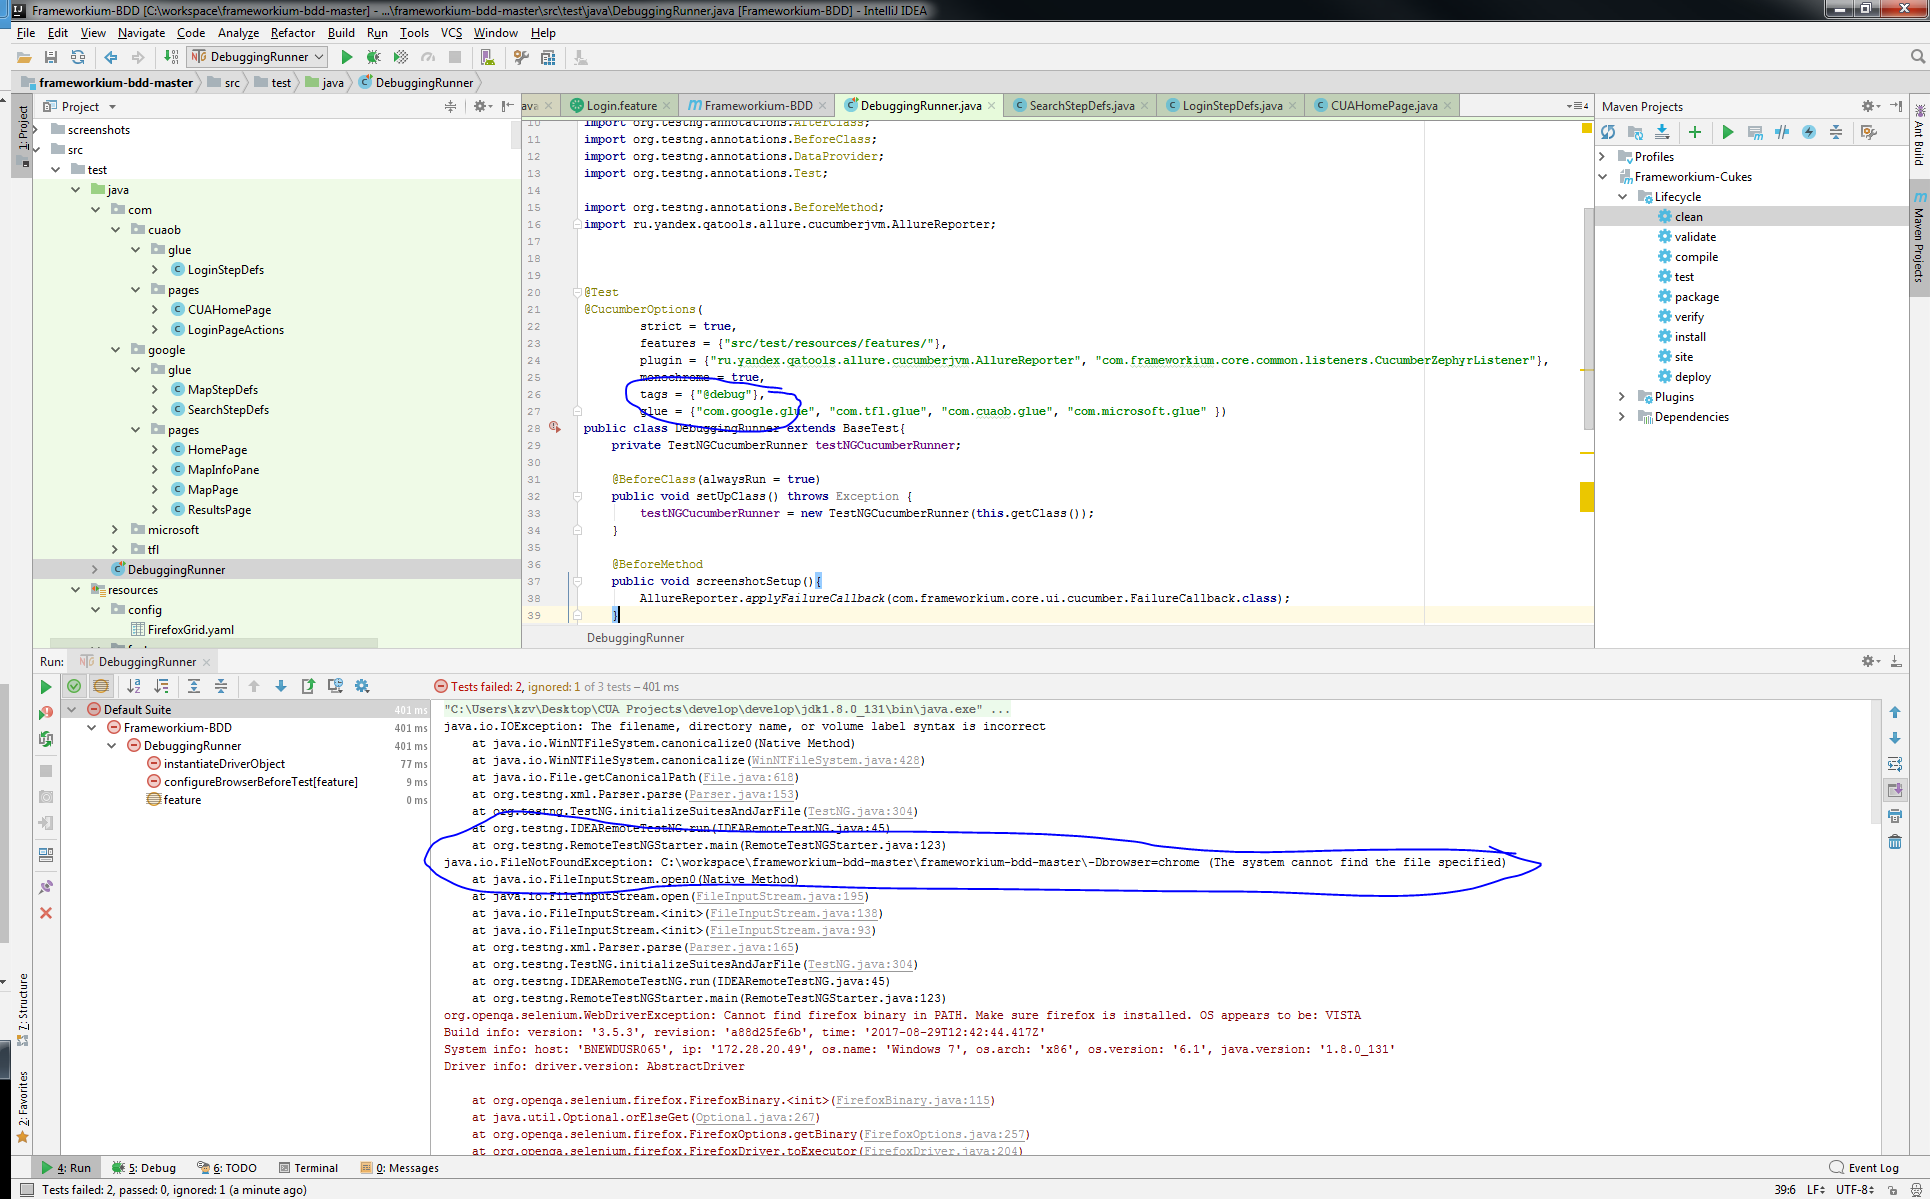Reimport all Maven projects

[x=1608, y=132]
